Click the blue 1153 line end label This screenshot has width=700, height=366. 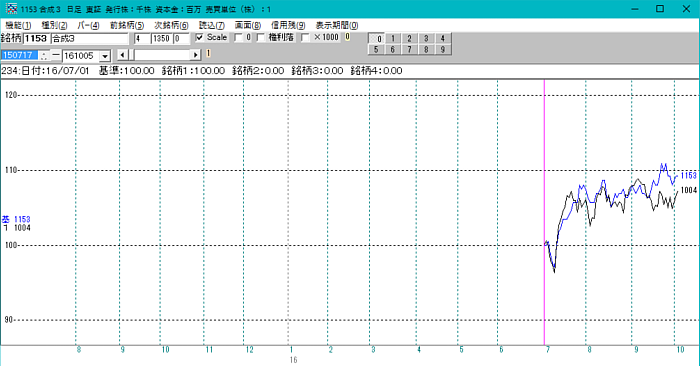tap(688, 175)
